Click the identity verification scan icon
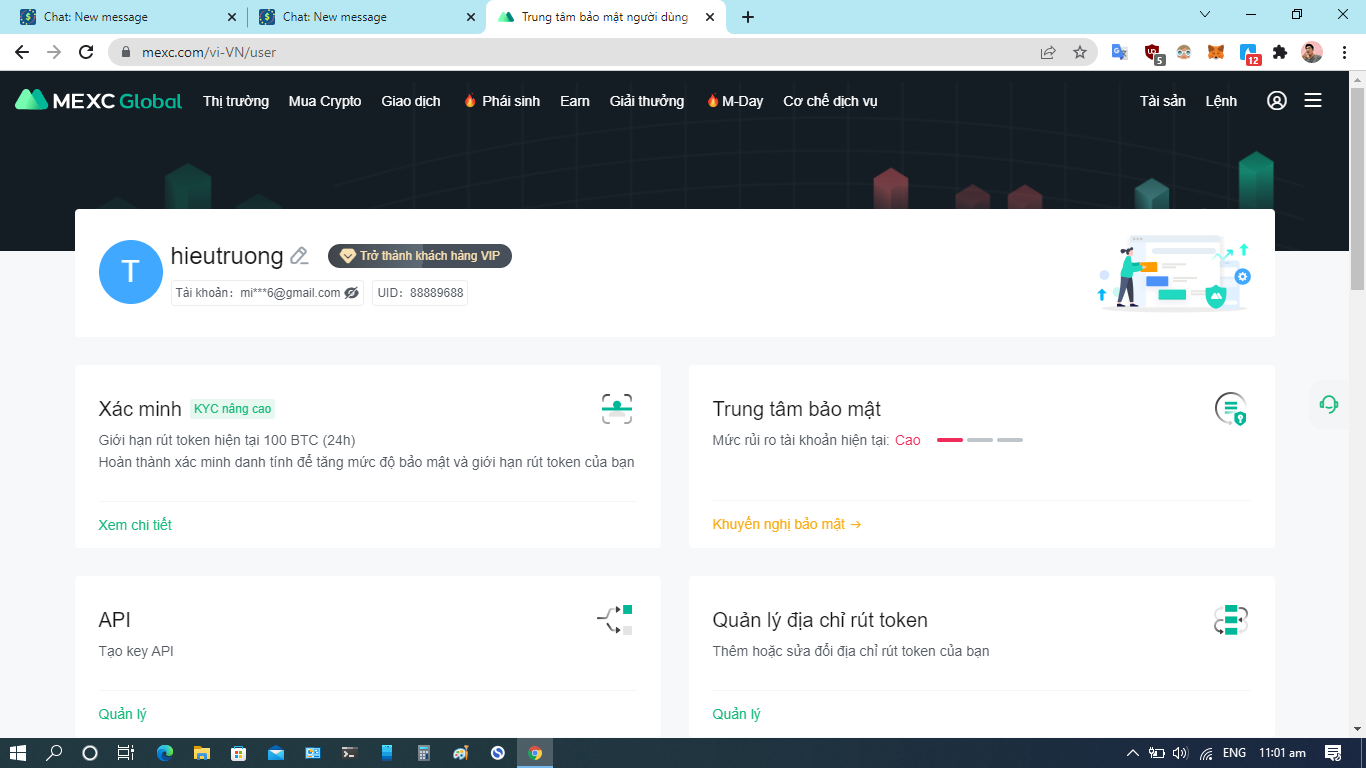This screenshot has width=1366, height=768. pos(617,408)
